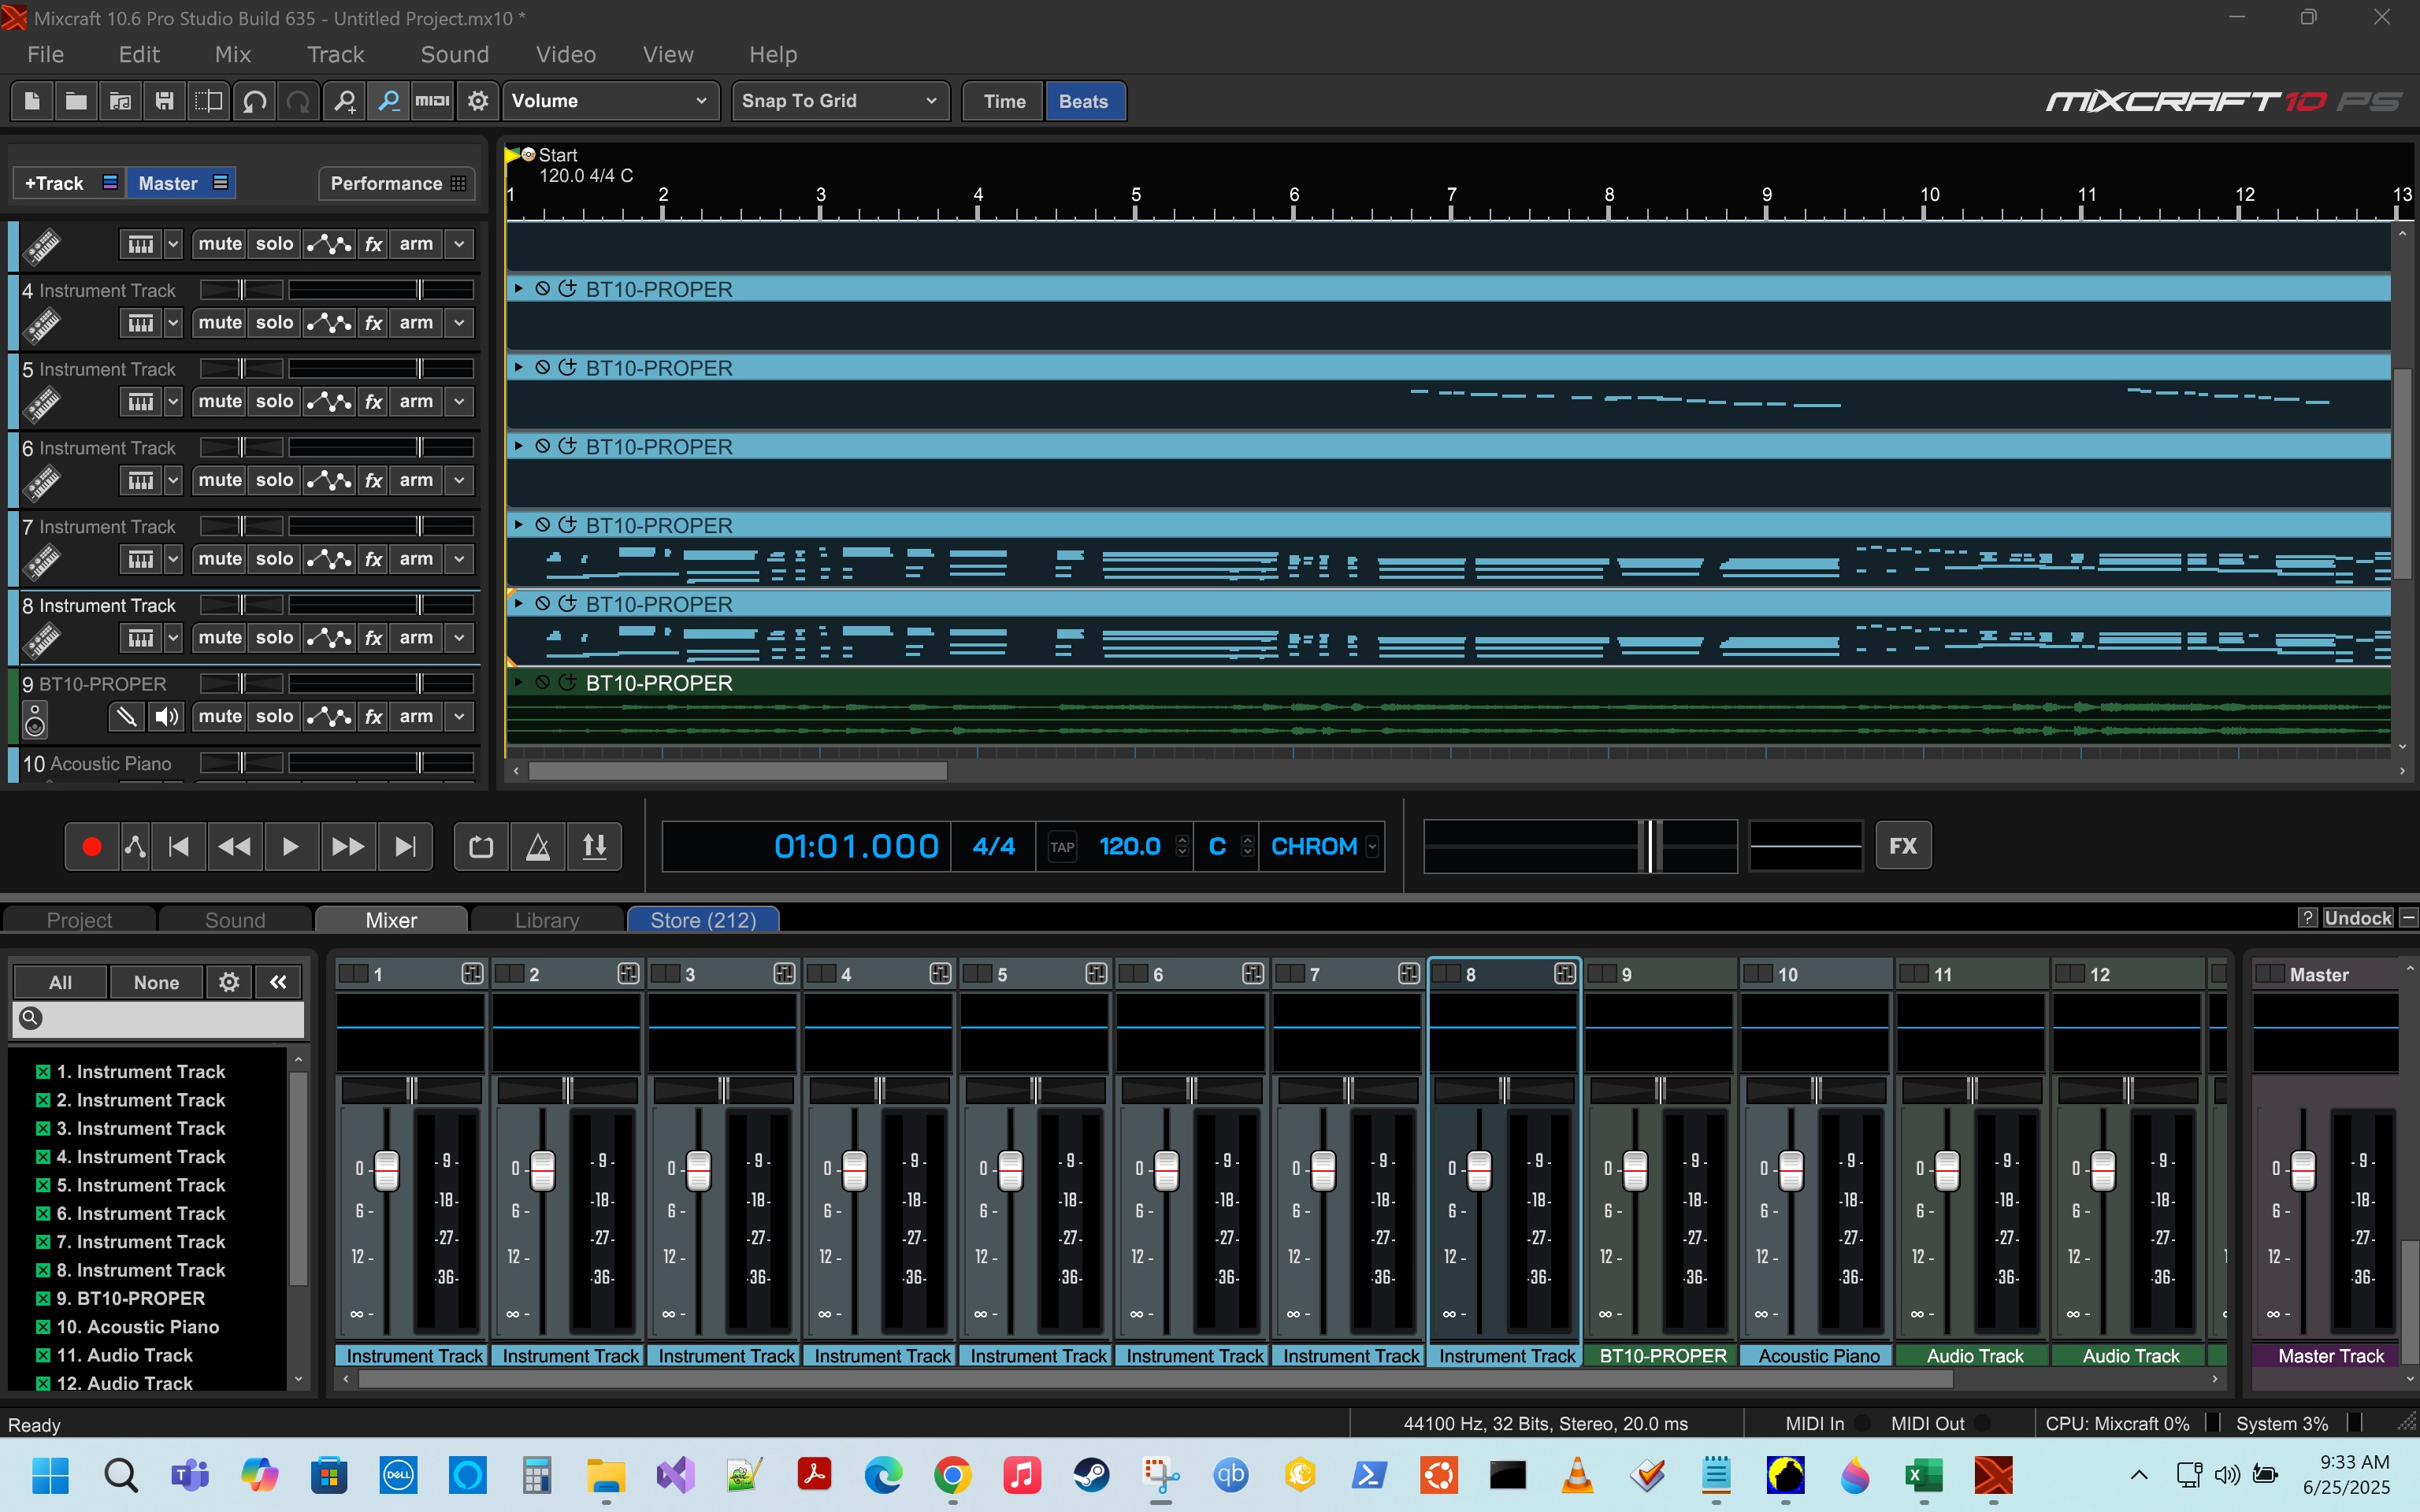Image resolution: width=2420 pixels, height=1512 pixels.
Task: Zoom out with the magnifier minus icon
Action: 388,101
